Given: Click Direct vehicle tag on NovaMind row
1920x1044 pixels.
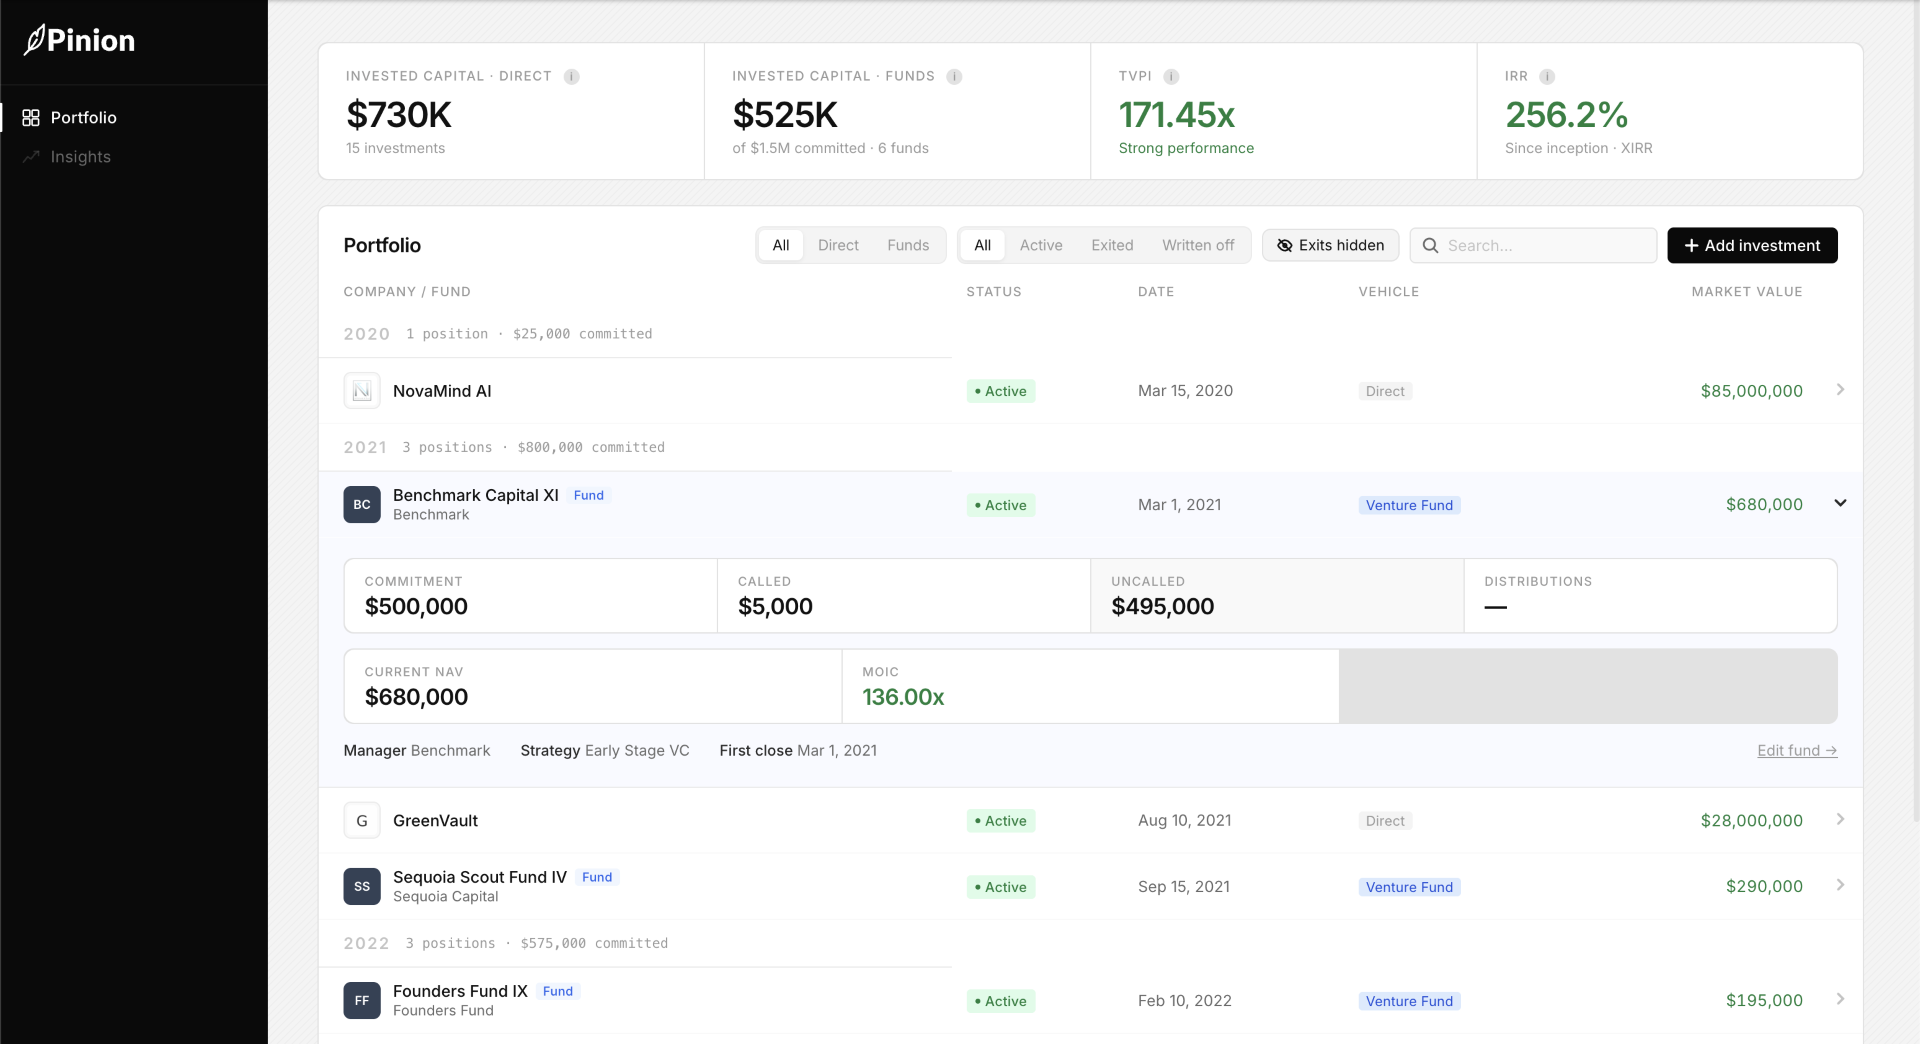Looking at the screenshot, I should coord(1385,392).
